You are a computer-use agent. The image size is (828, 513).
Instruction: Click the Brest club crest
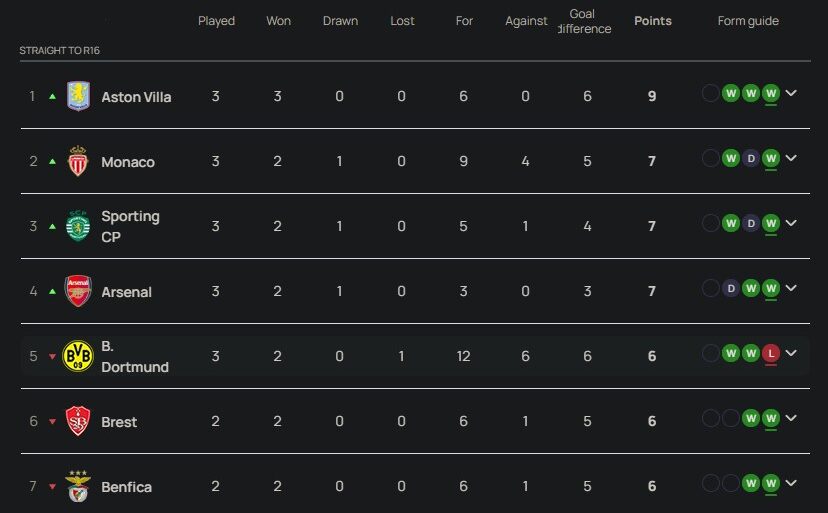78,421
